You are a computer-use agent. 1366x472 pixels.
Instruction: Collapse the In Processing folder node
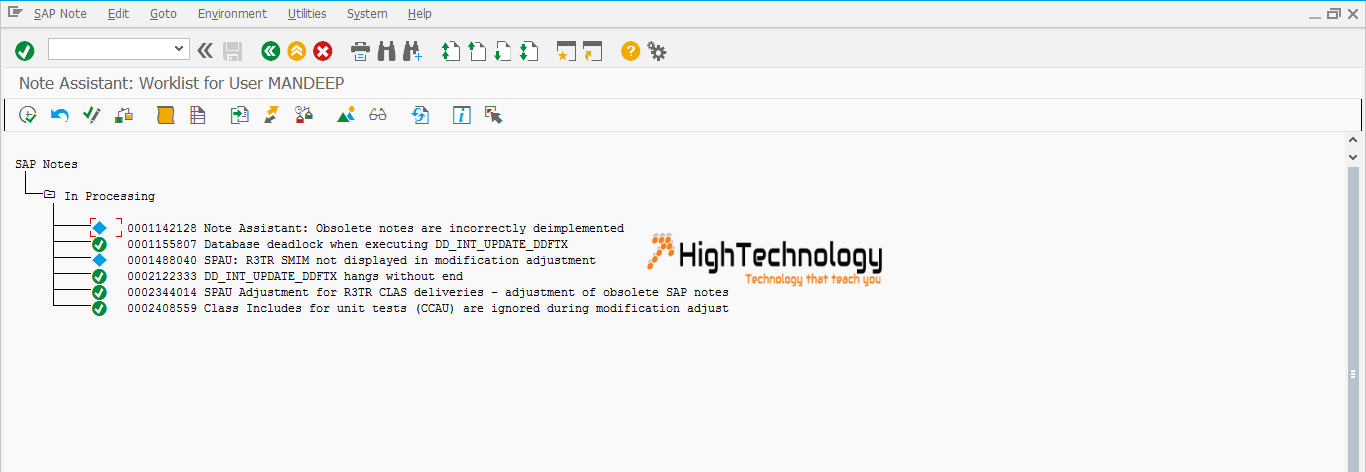[x=49, y=196]
